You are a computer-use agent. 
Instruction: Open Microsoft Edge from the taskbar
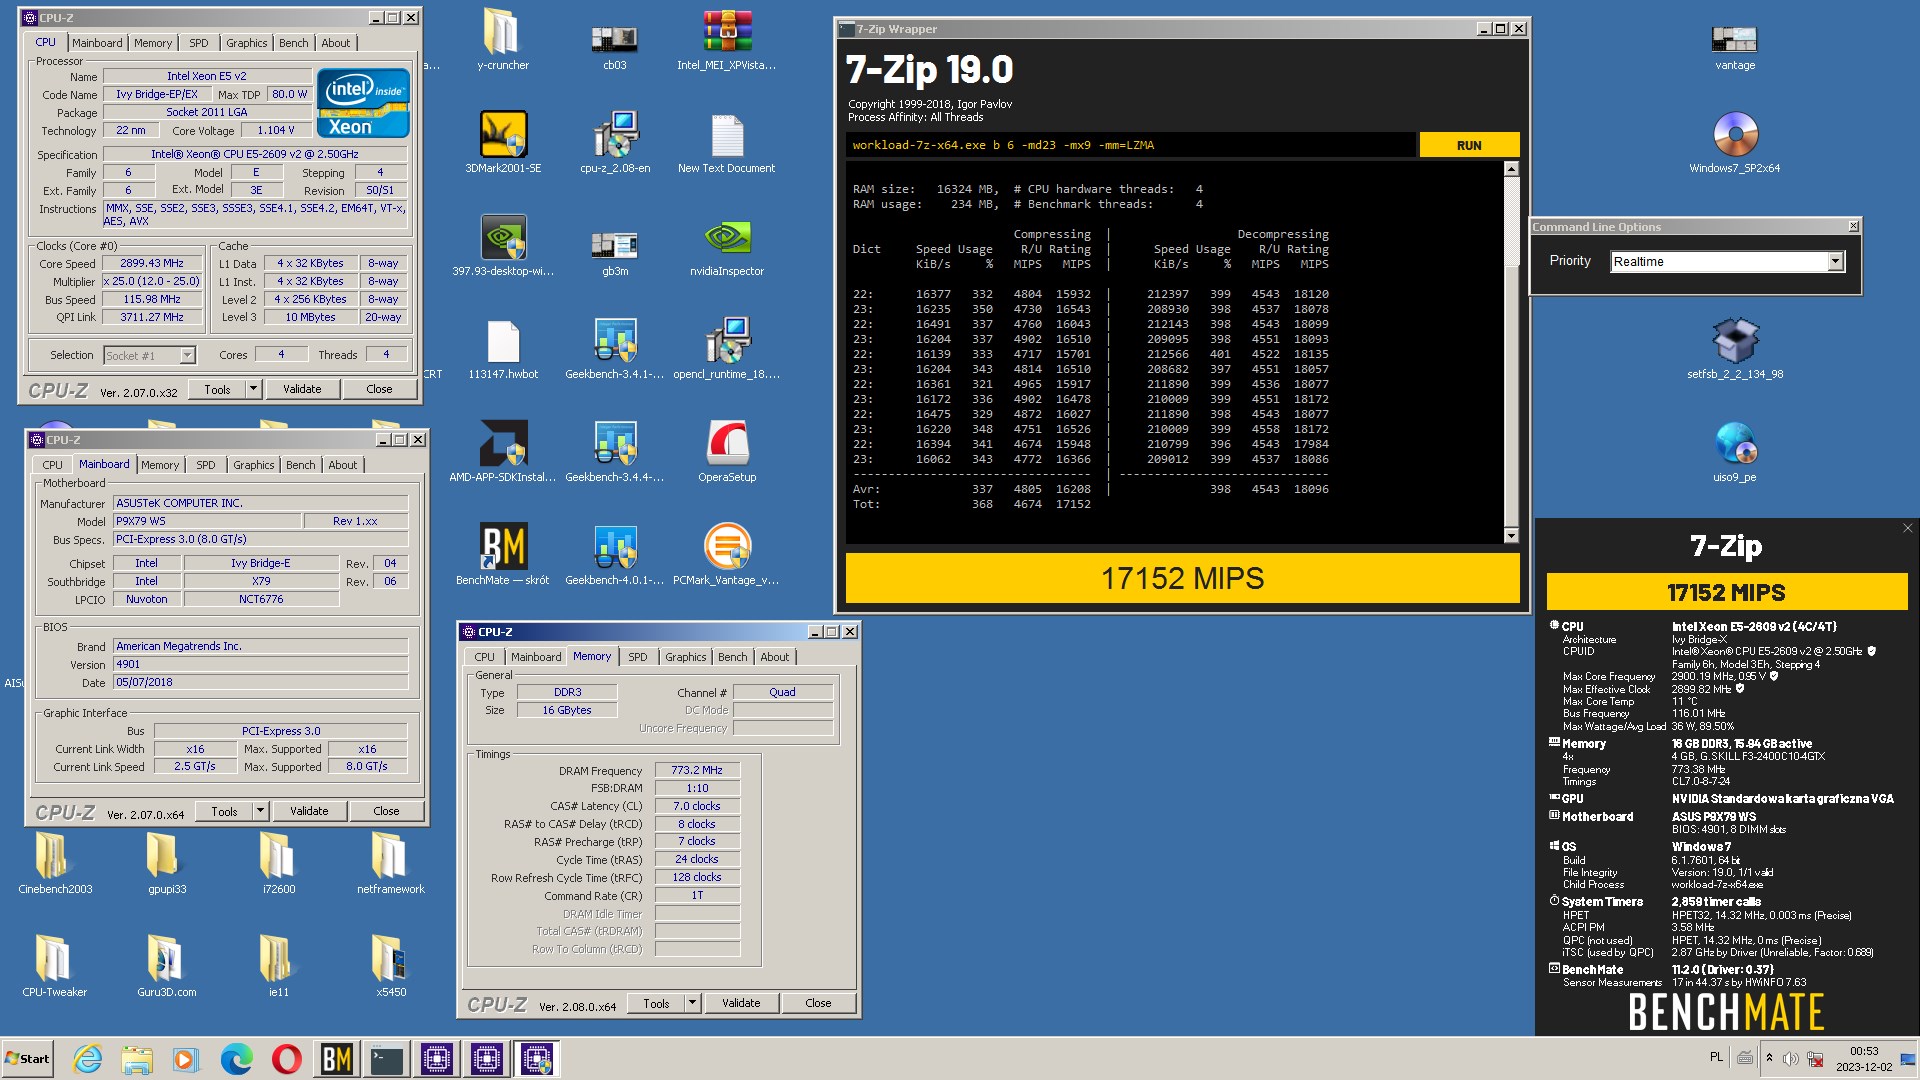pyautogui.click(x=236, y=1059)
